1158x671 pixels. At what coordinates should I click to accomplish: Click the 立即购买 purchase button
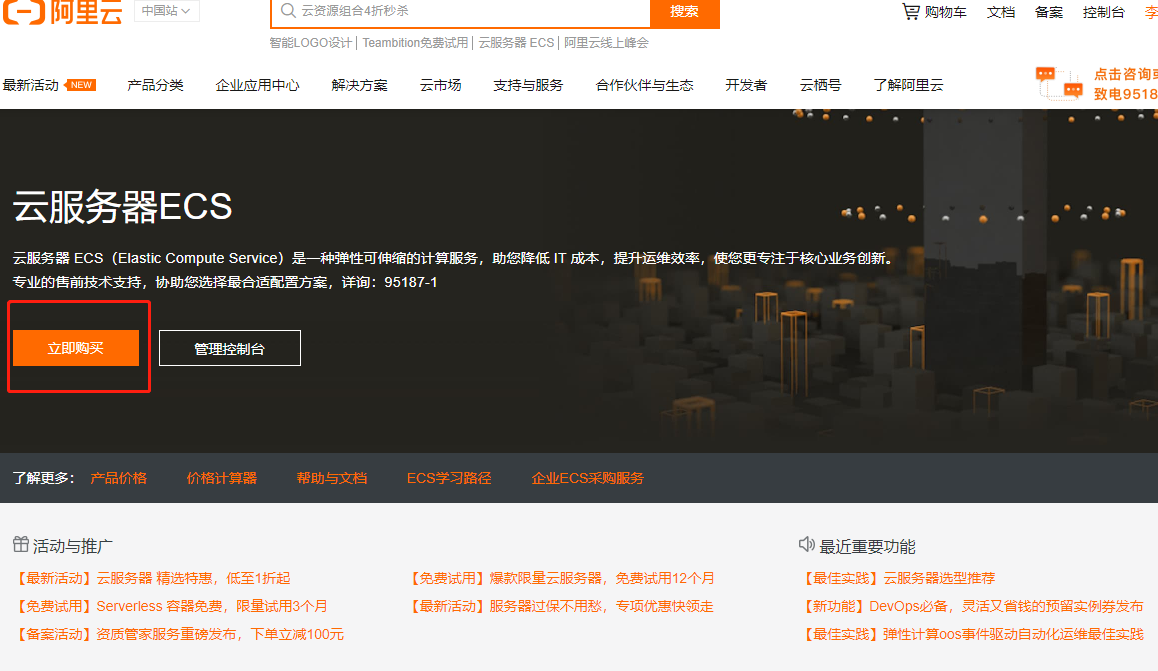(x=77, y=347)
